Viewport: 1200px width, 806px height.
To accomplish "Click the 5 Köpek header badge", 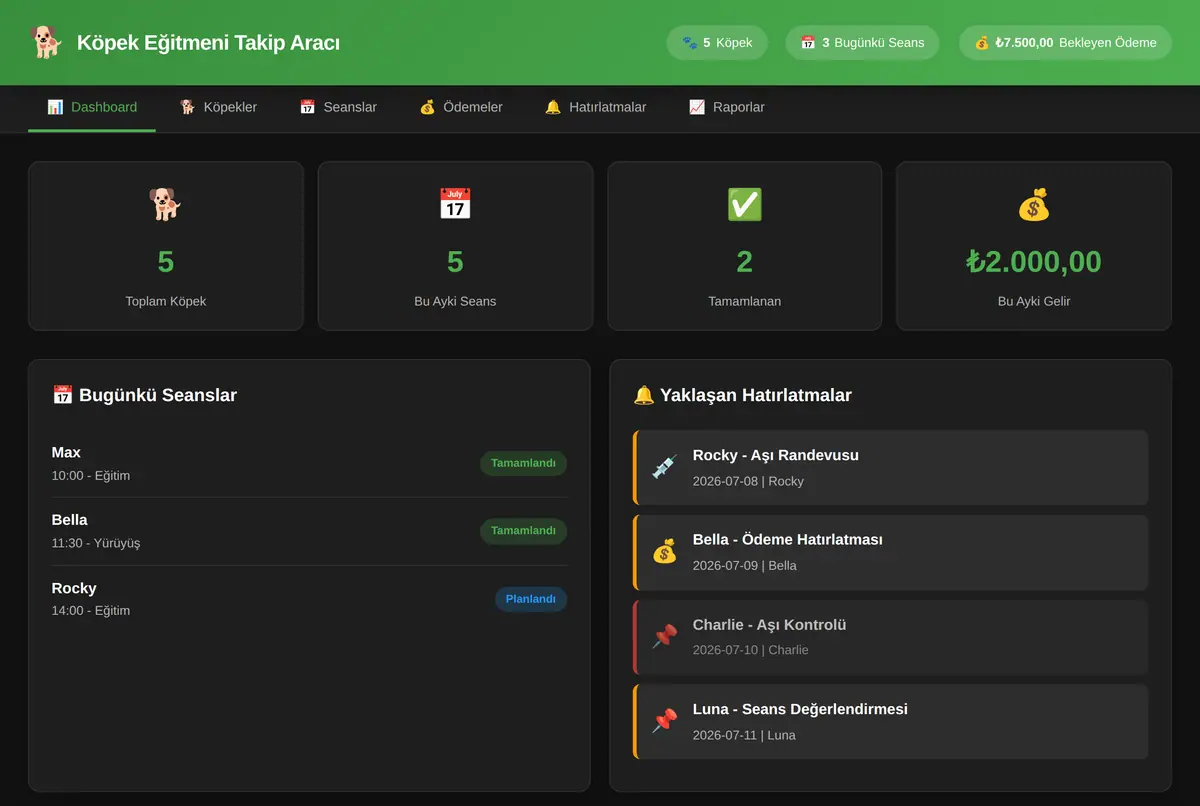I will point(717,43).
